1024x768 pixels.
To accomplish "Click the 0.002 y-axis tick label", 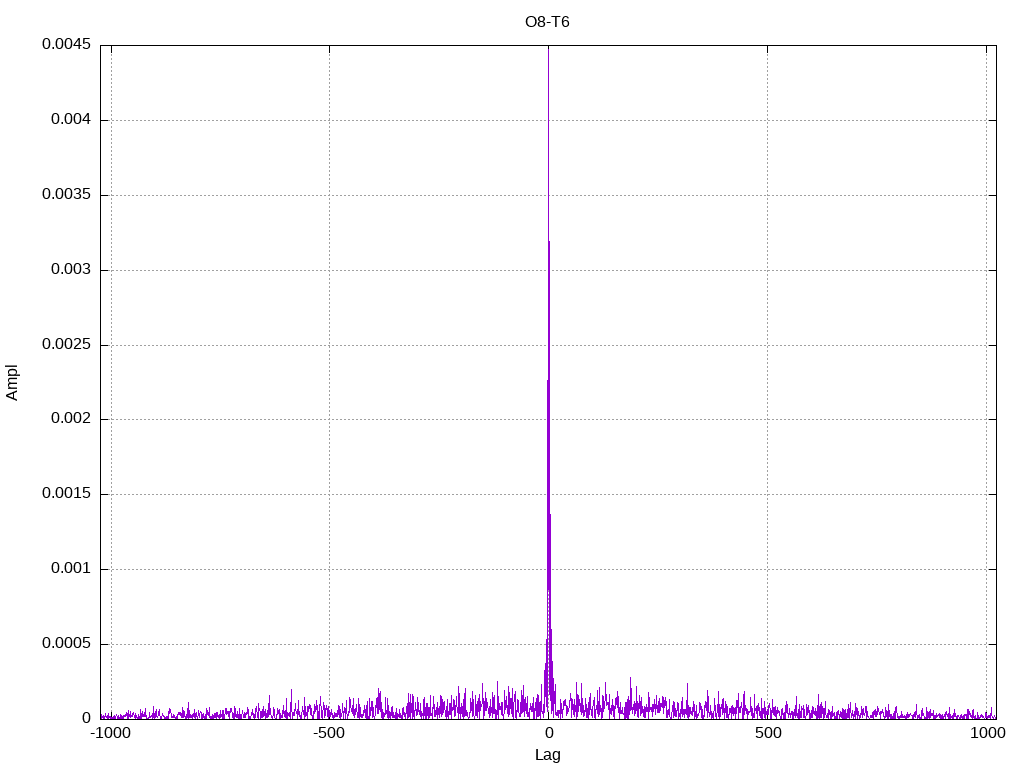I will coord(71,419).
